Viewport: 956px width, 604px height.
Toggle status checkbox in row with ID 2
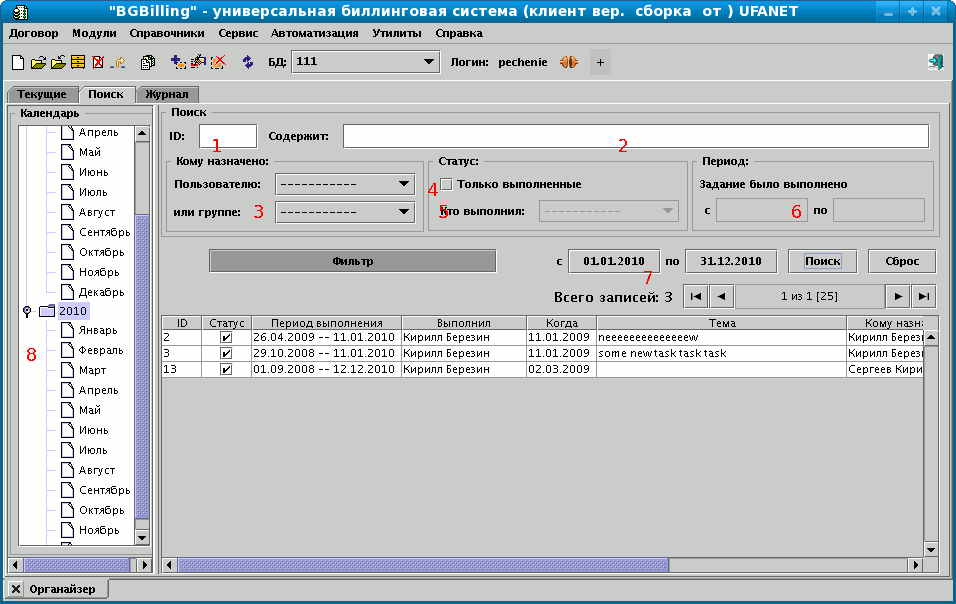click(226, 338)
